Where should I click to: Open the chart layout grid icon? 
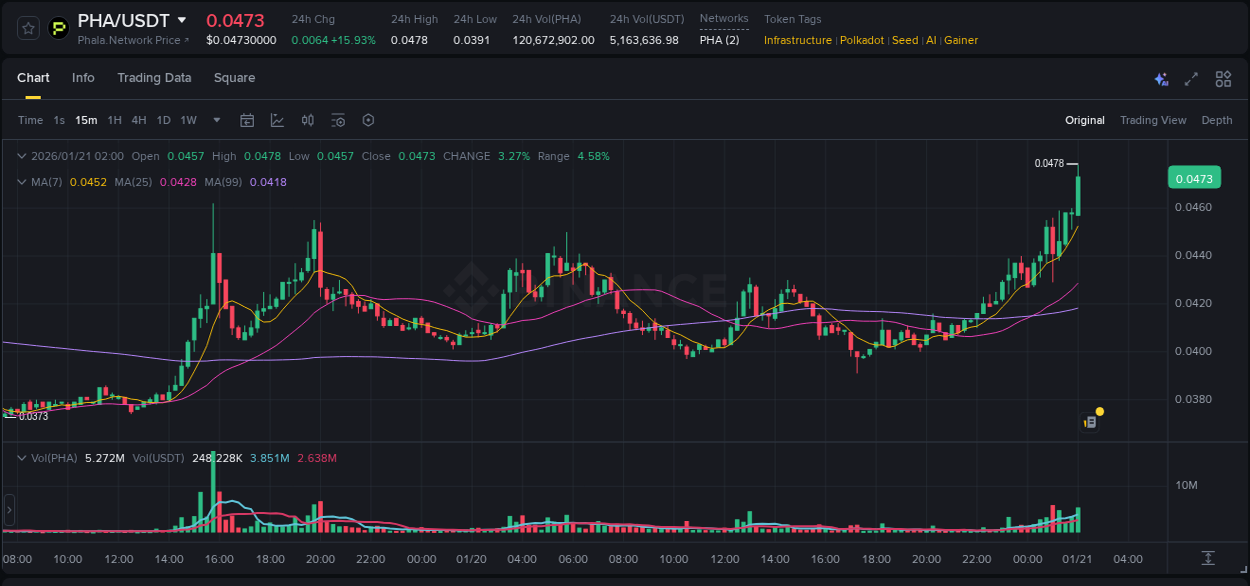pos(1223,79)
